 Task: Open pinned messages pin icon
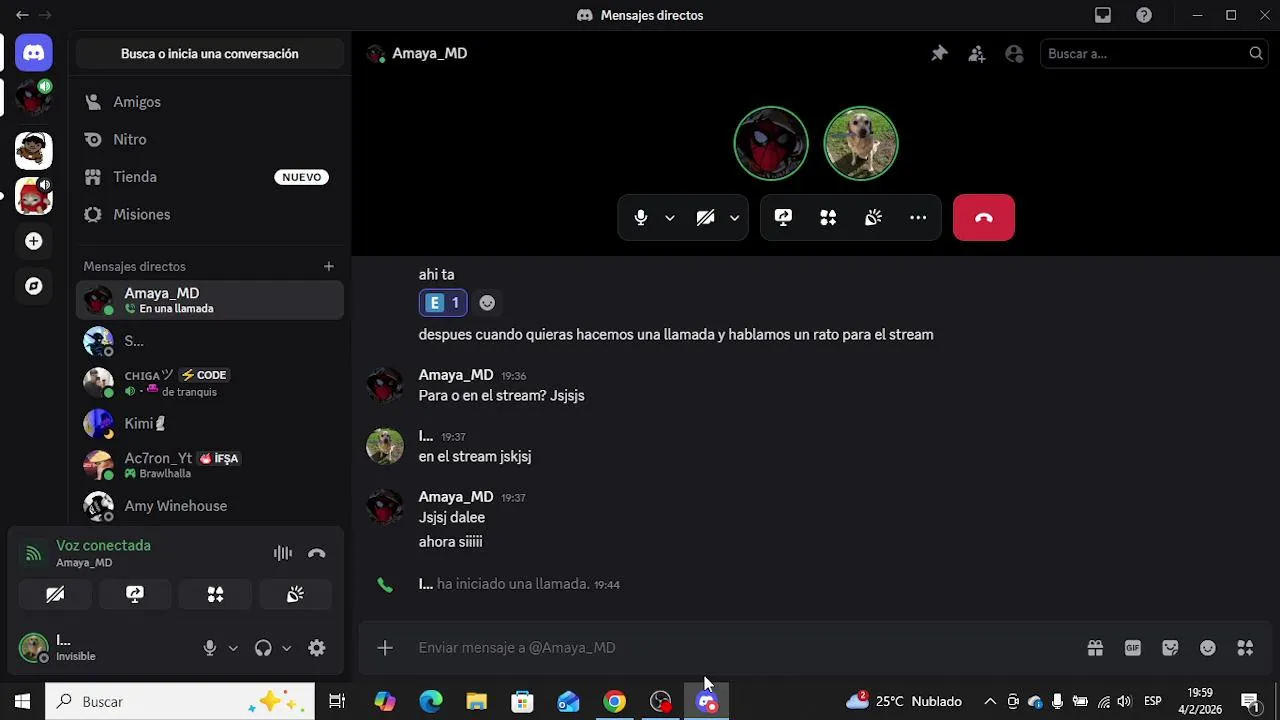coord(939,54)
